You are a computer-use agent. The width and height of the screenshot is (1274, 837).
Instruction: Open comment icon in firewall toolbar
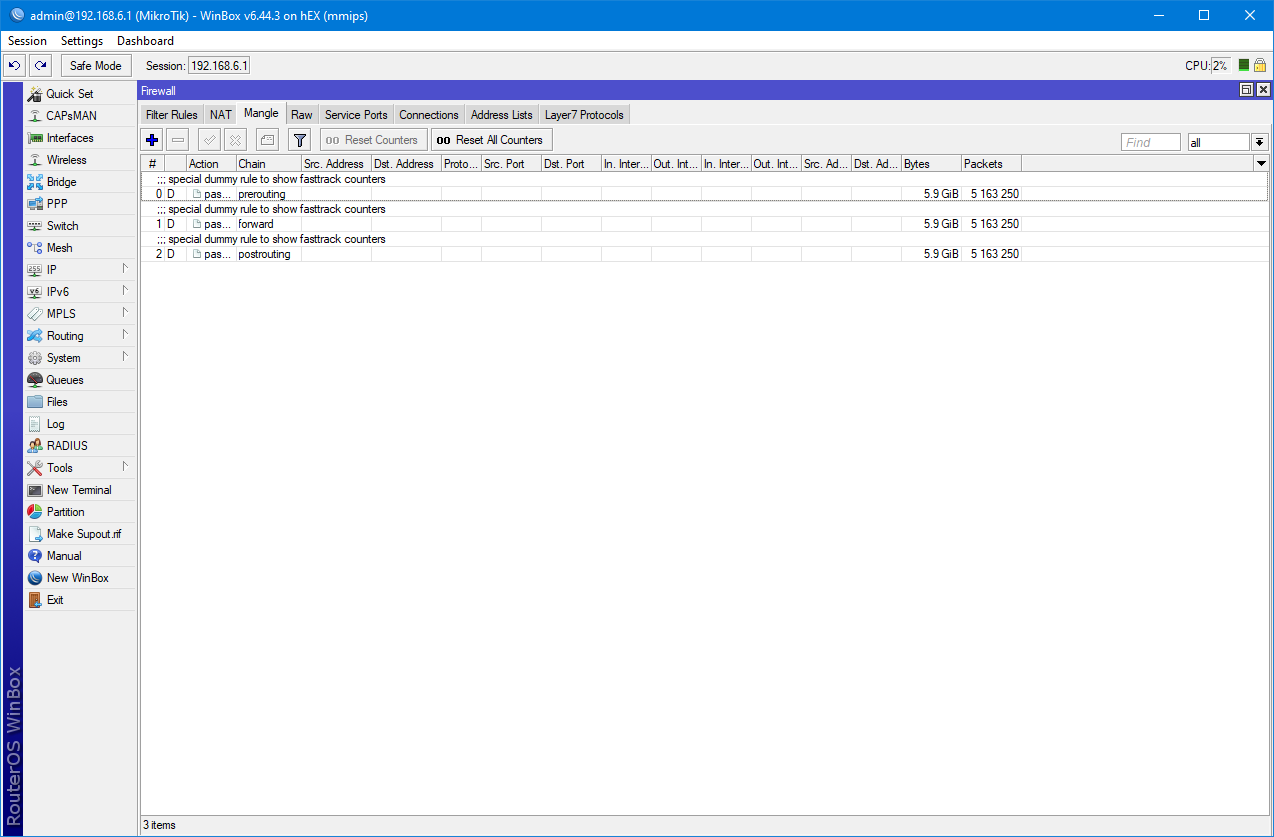[267, 140]
